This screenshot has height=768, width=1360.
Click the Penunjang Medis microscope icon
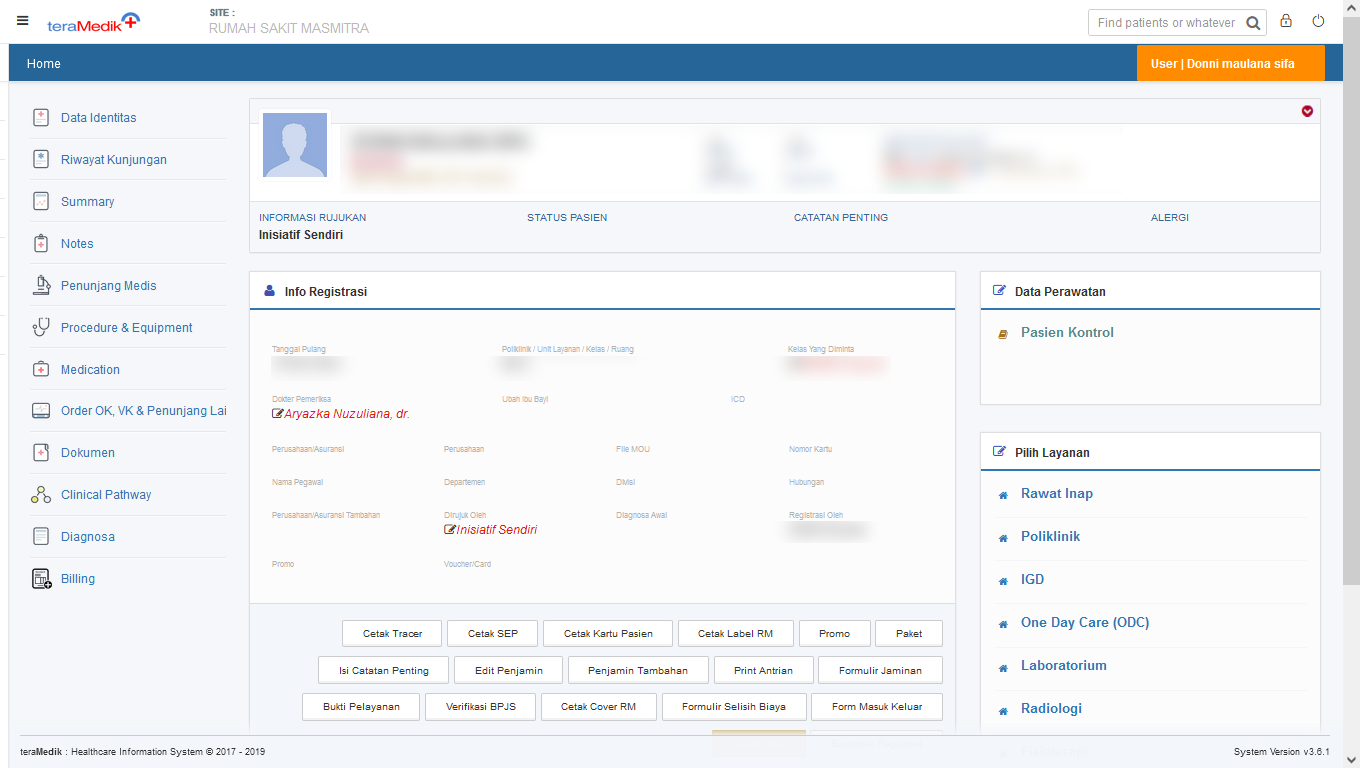click(x=41, y=285)
